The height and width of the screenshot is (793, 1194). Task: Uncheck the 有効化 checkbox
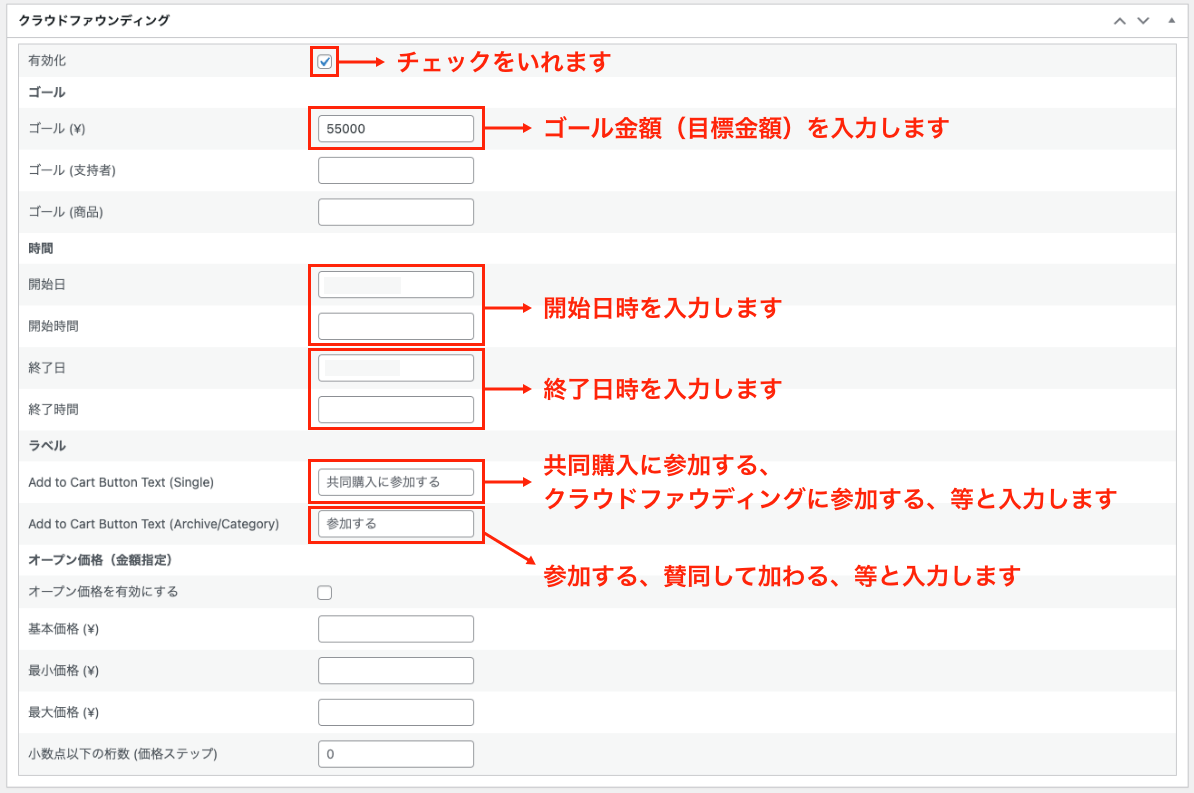pyautogui.click(x=324, y=62)
